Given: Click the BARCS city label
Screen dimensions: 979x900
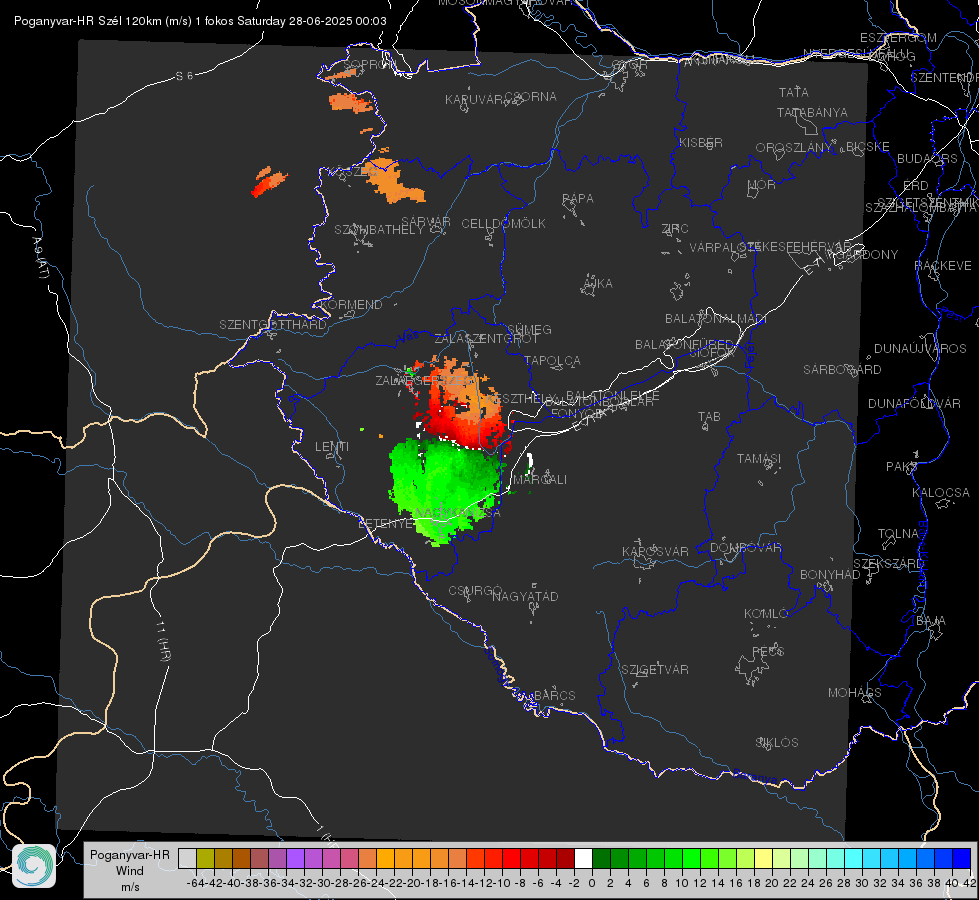Looking at the screenshot, I should coord(555,695).
